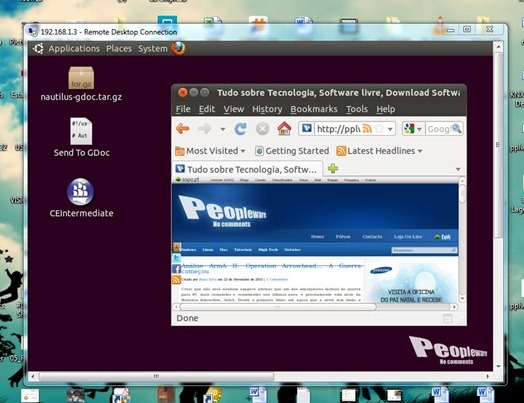524x403 pixels.
Task: Open the Contacto link on Pplware page
Action: point(372,237)
